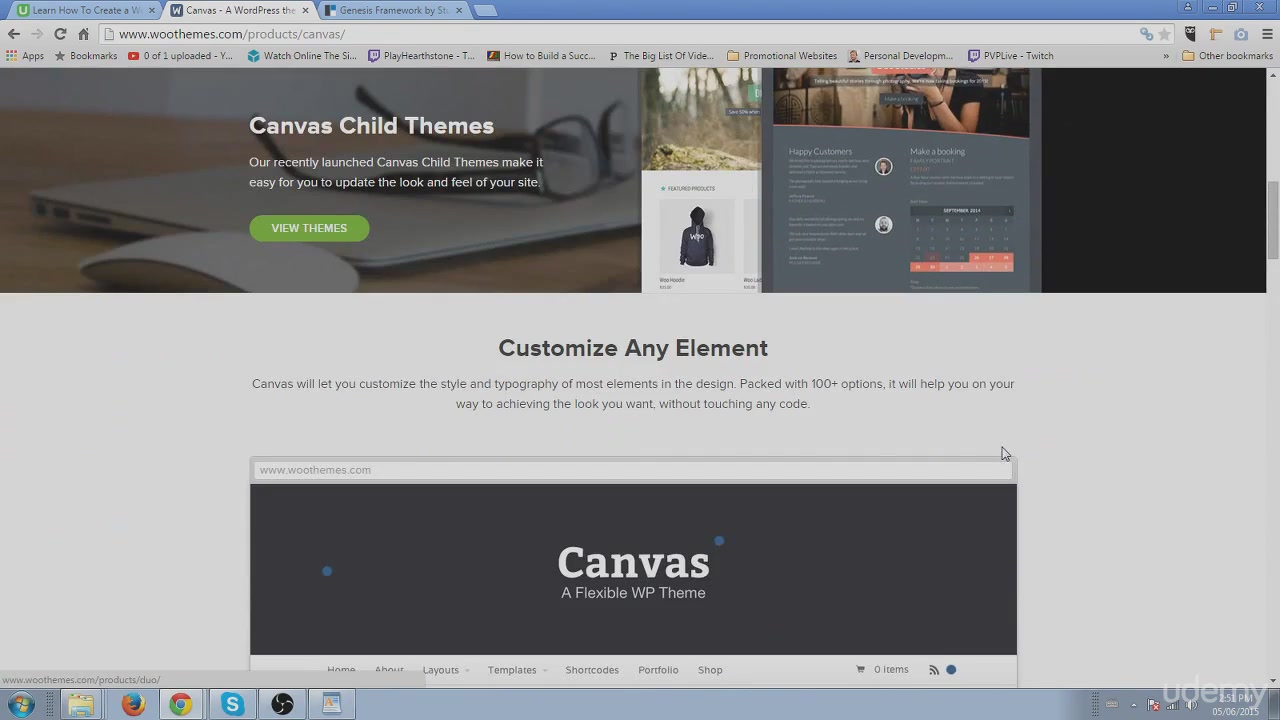
Task: Close the Genesis Framework tab
Action: (x=460, y=10)
